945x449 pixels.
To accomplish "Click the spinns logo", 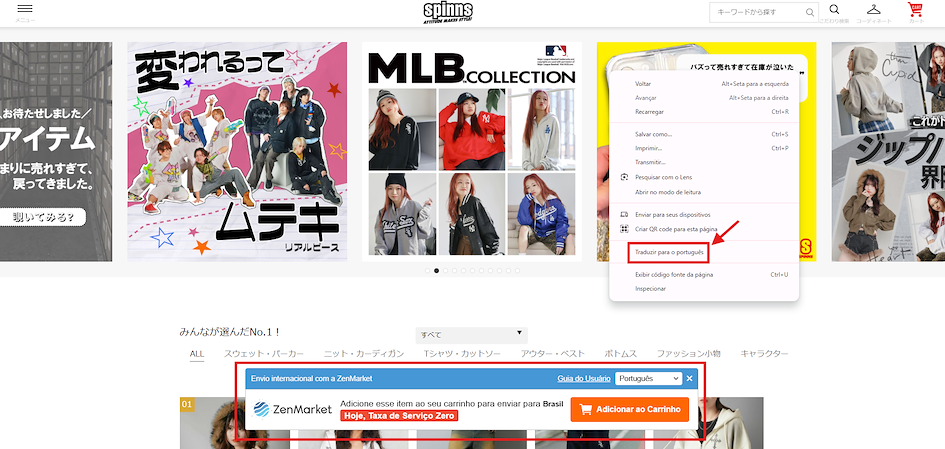I will click(448, 12).
